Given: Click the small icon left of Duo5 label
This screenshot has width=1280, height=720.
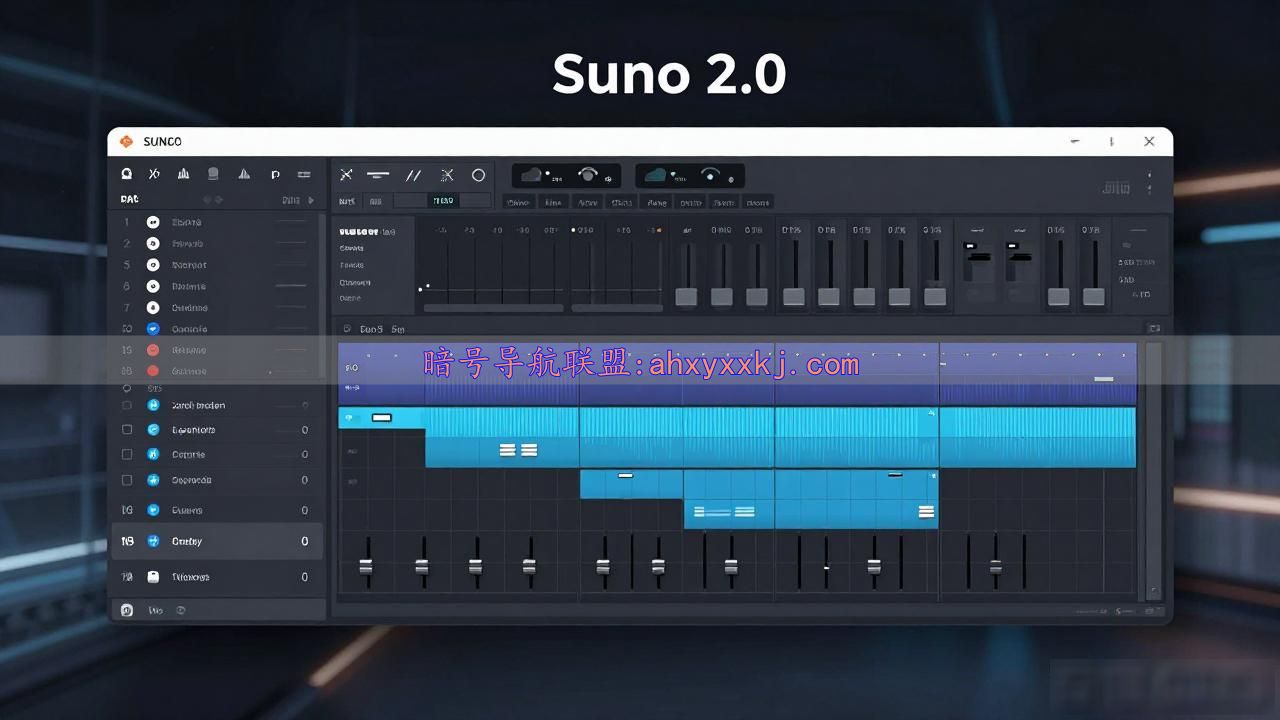Looking at the screenshot, I should (347, 328).
